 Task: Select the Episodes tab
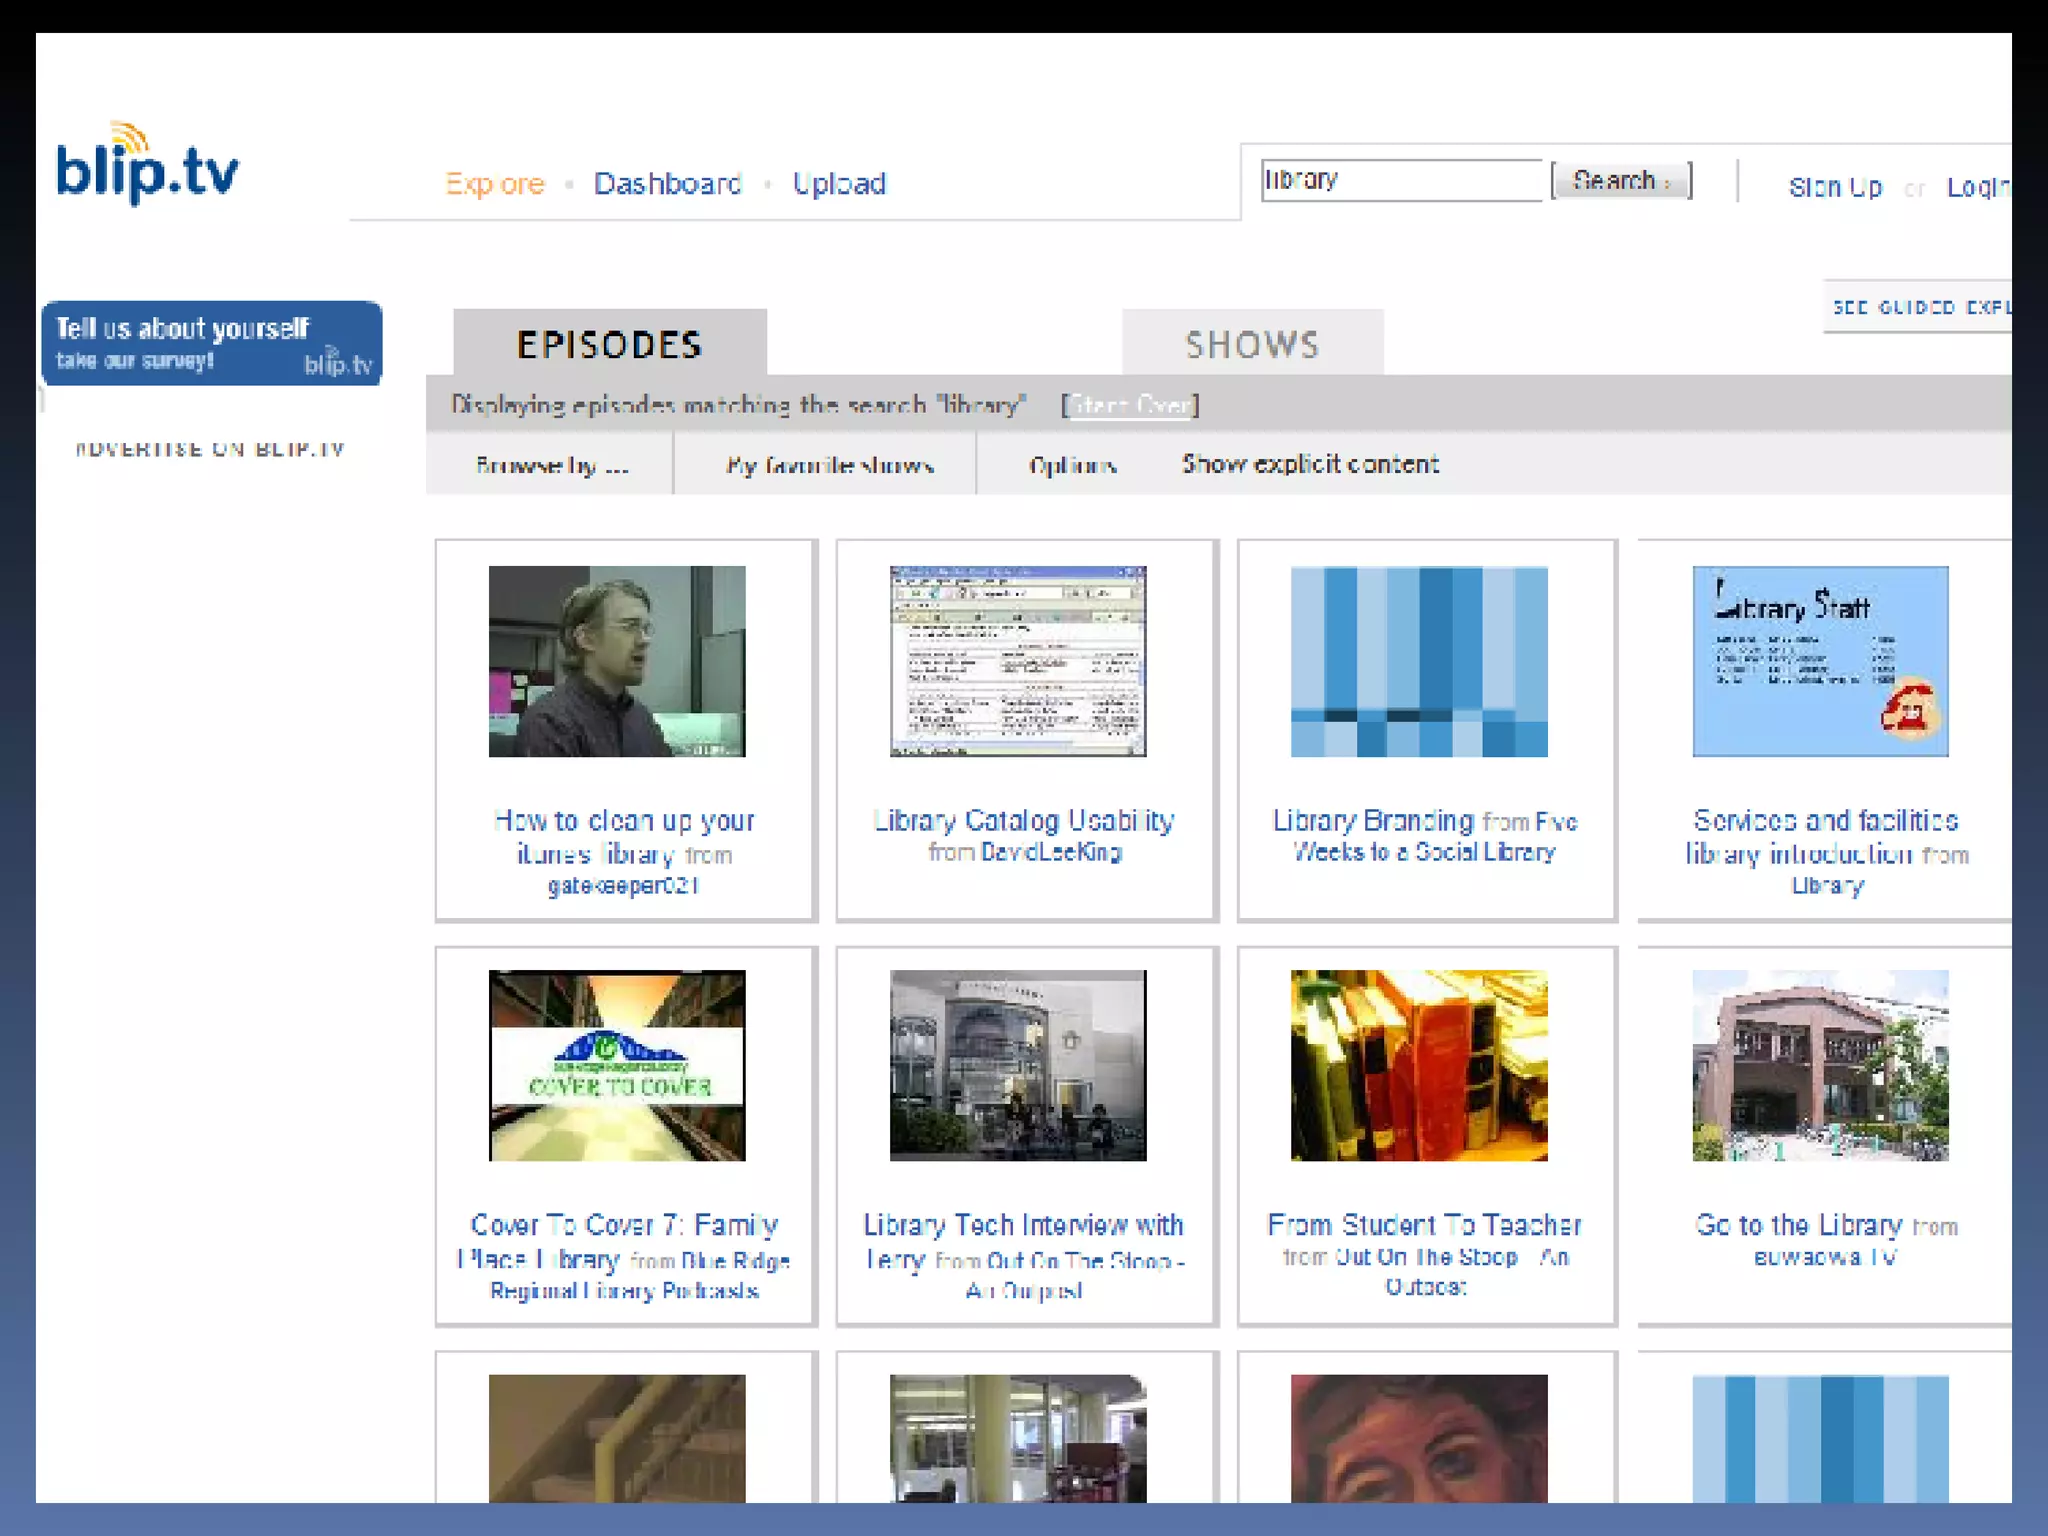pyautogui.click(x=609, y=344)
